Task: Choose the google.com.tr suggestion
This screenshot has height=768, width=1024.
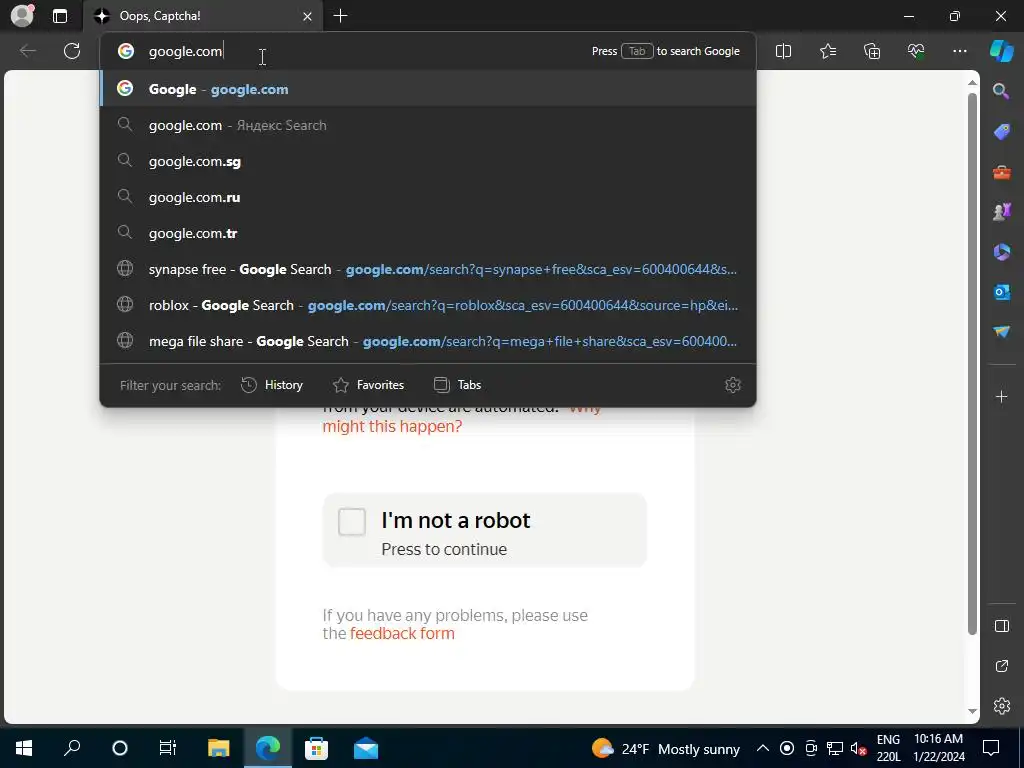Action: [428, 232]
